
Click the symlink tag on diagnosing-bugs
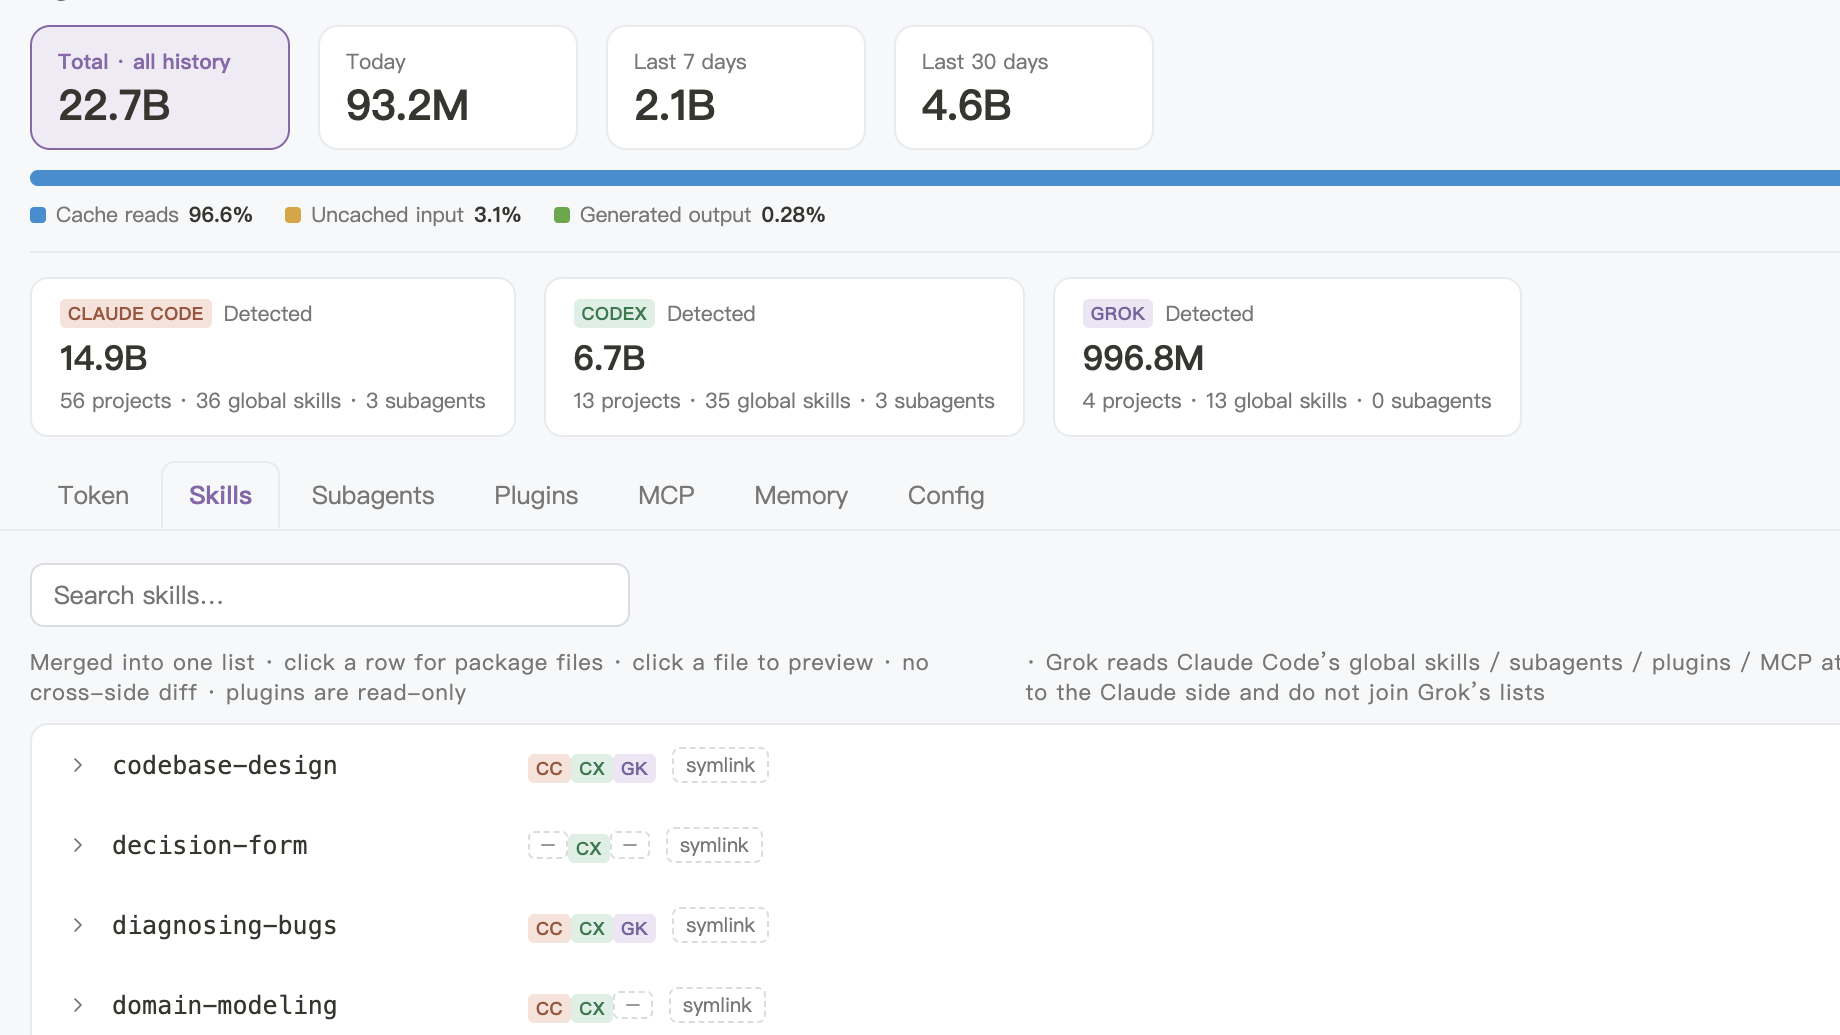point(720,925)
